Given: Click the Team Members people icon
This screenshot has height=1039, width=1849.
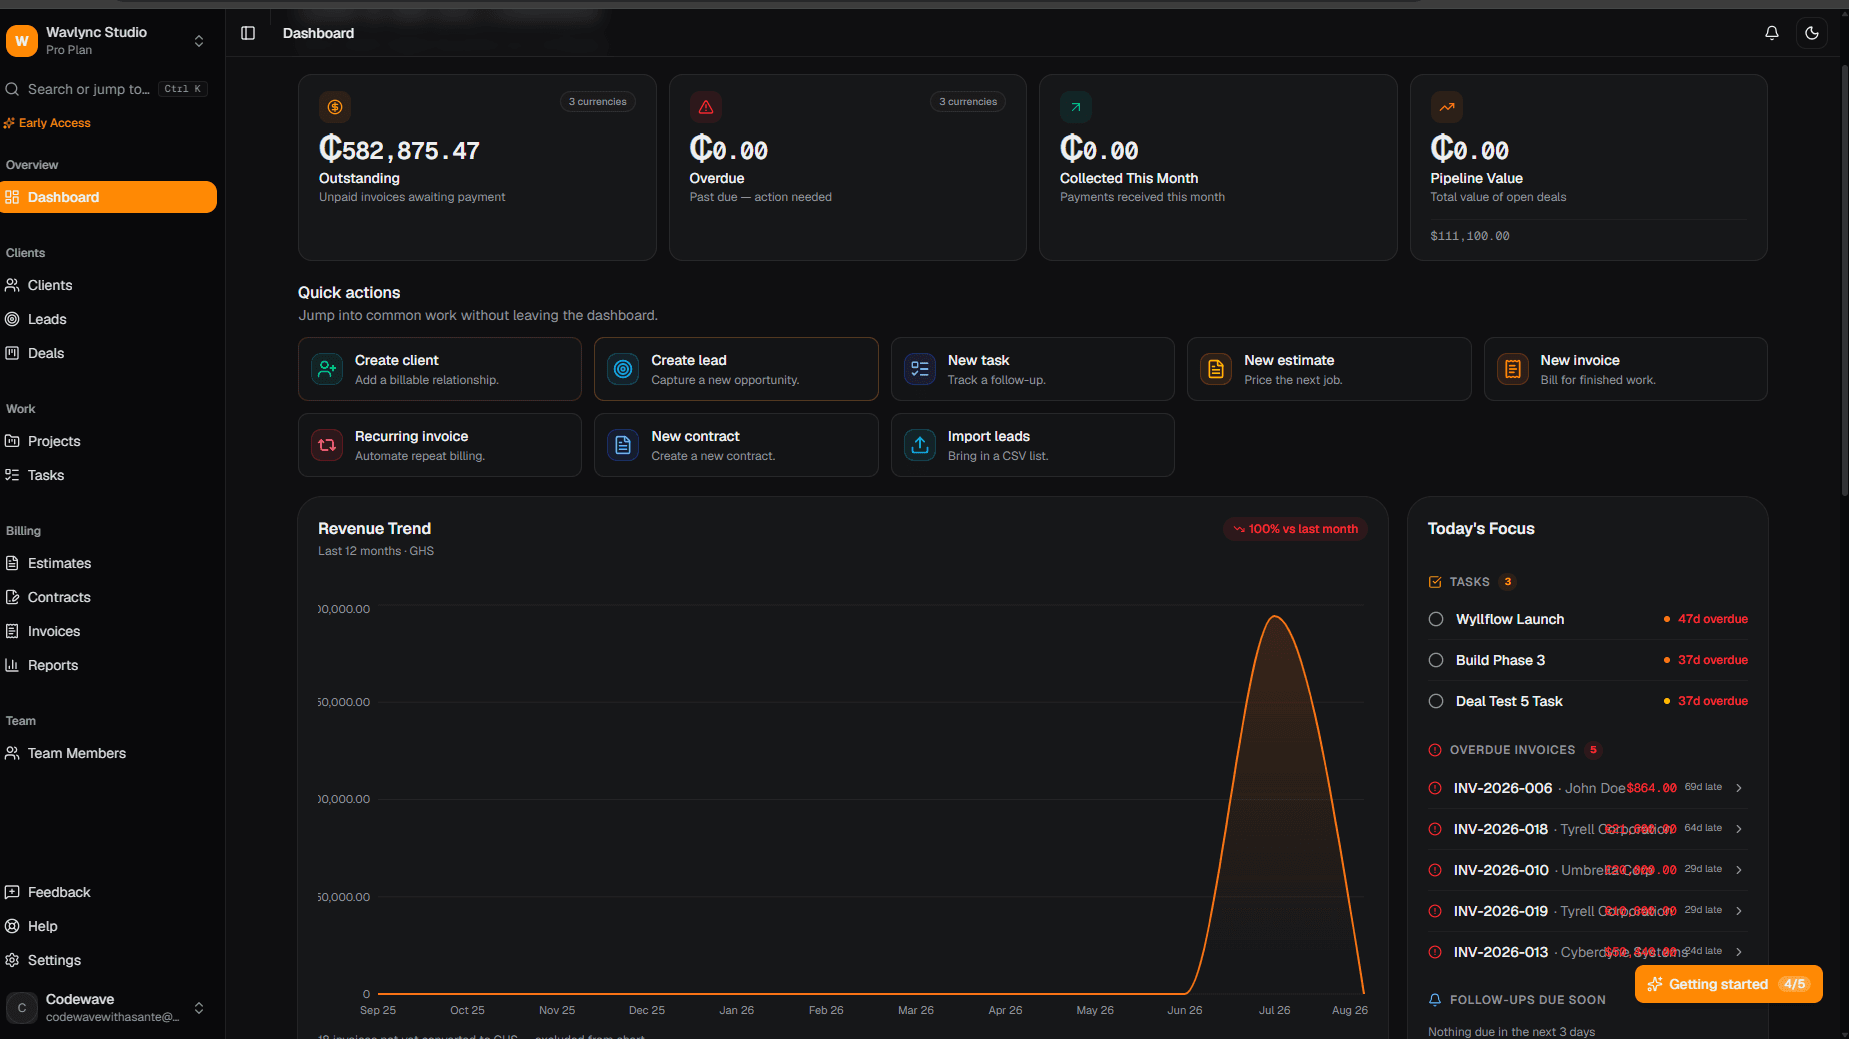Looking at the screenshot, I should (x=12, y=753).
